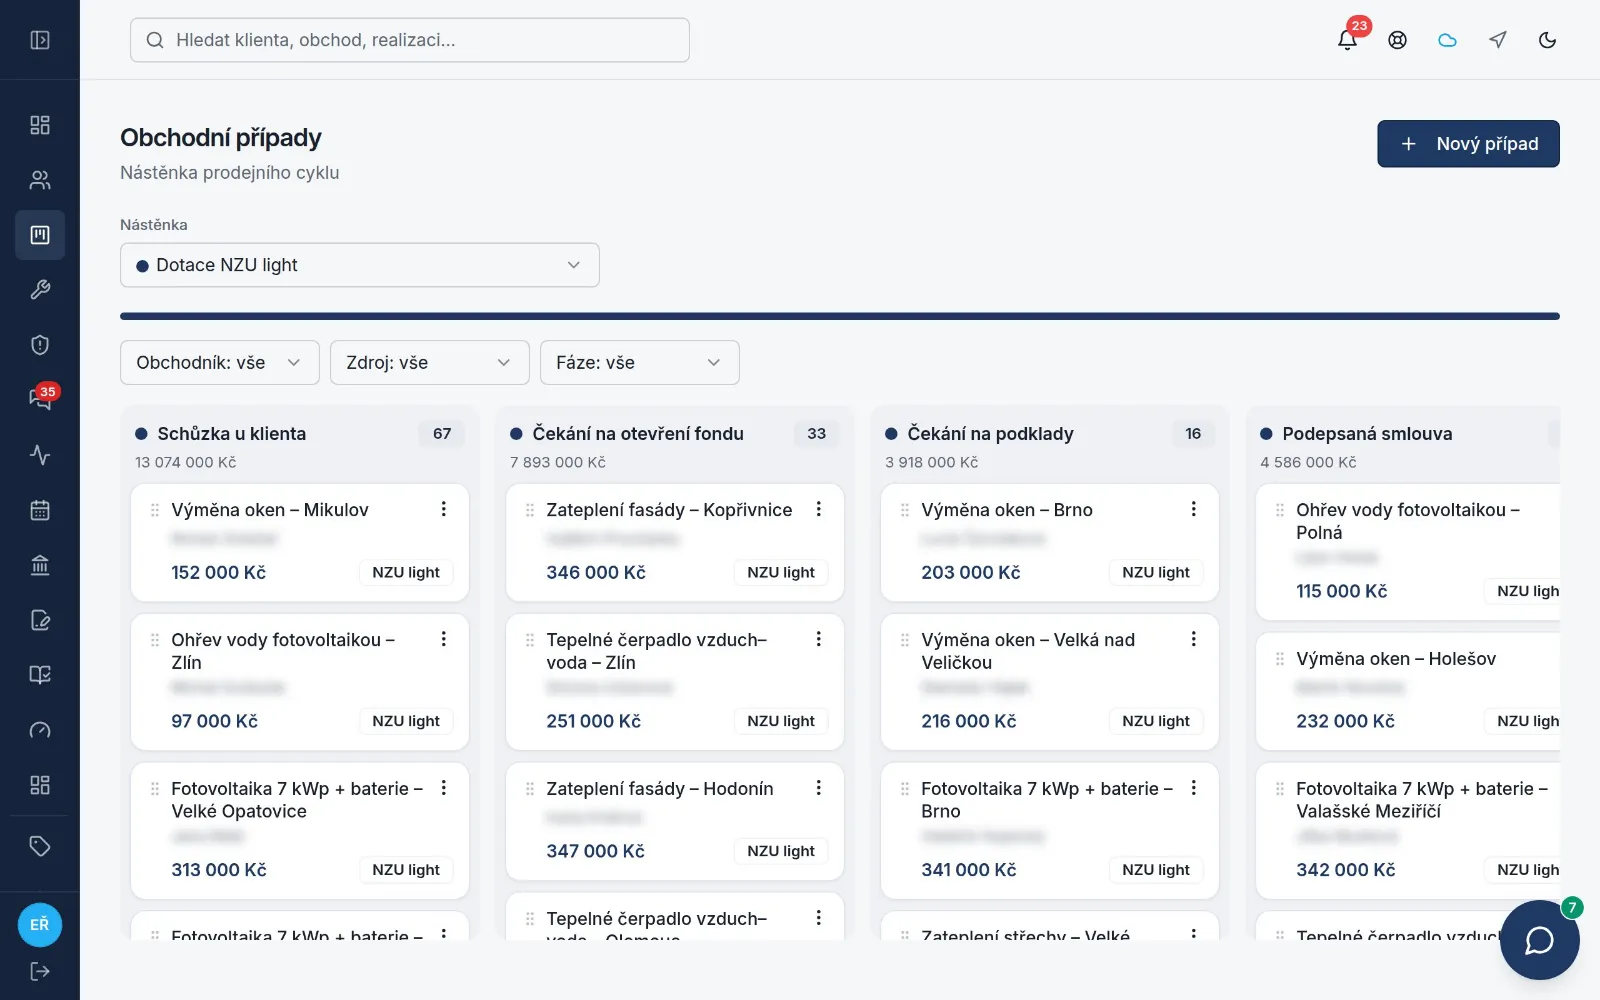Open the Fáze: vše filter dropdown

640,362
